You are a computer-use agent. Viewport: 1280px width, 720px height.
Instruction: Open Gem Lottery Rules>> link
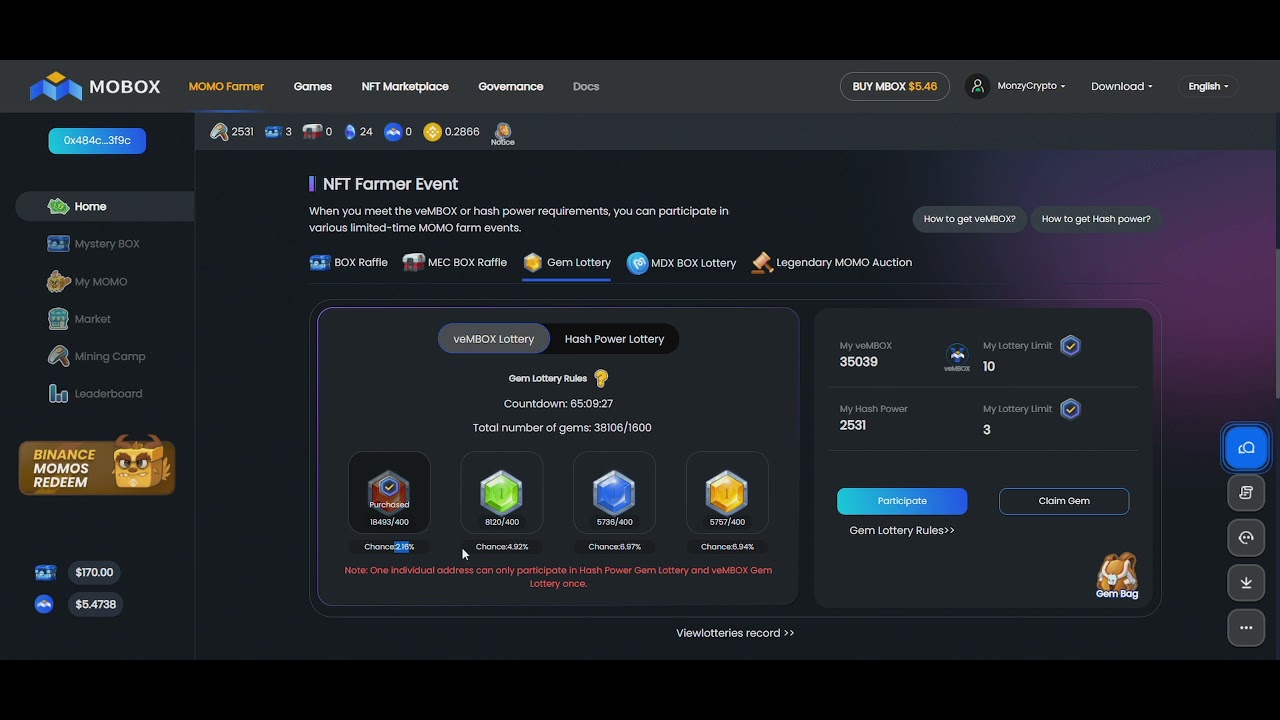click(902, 530)
